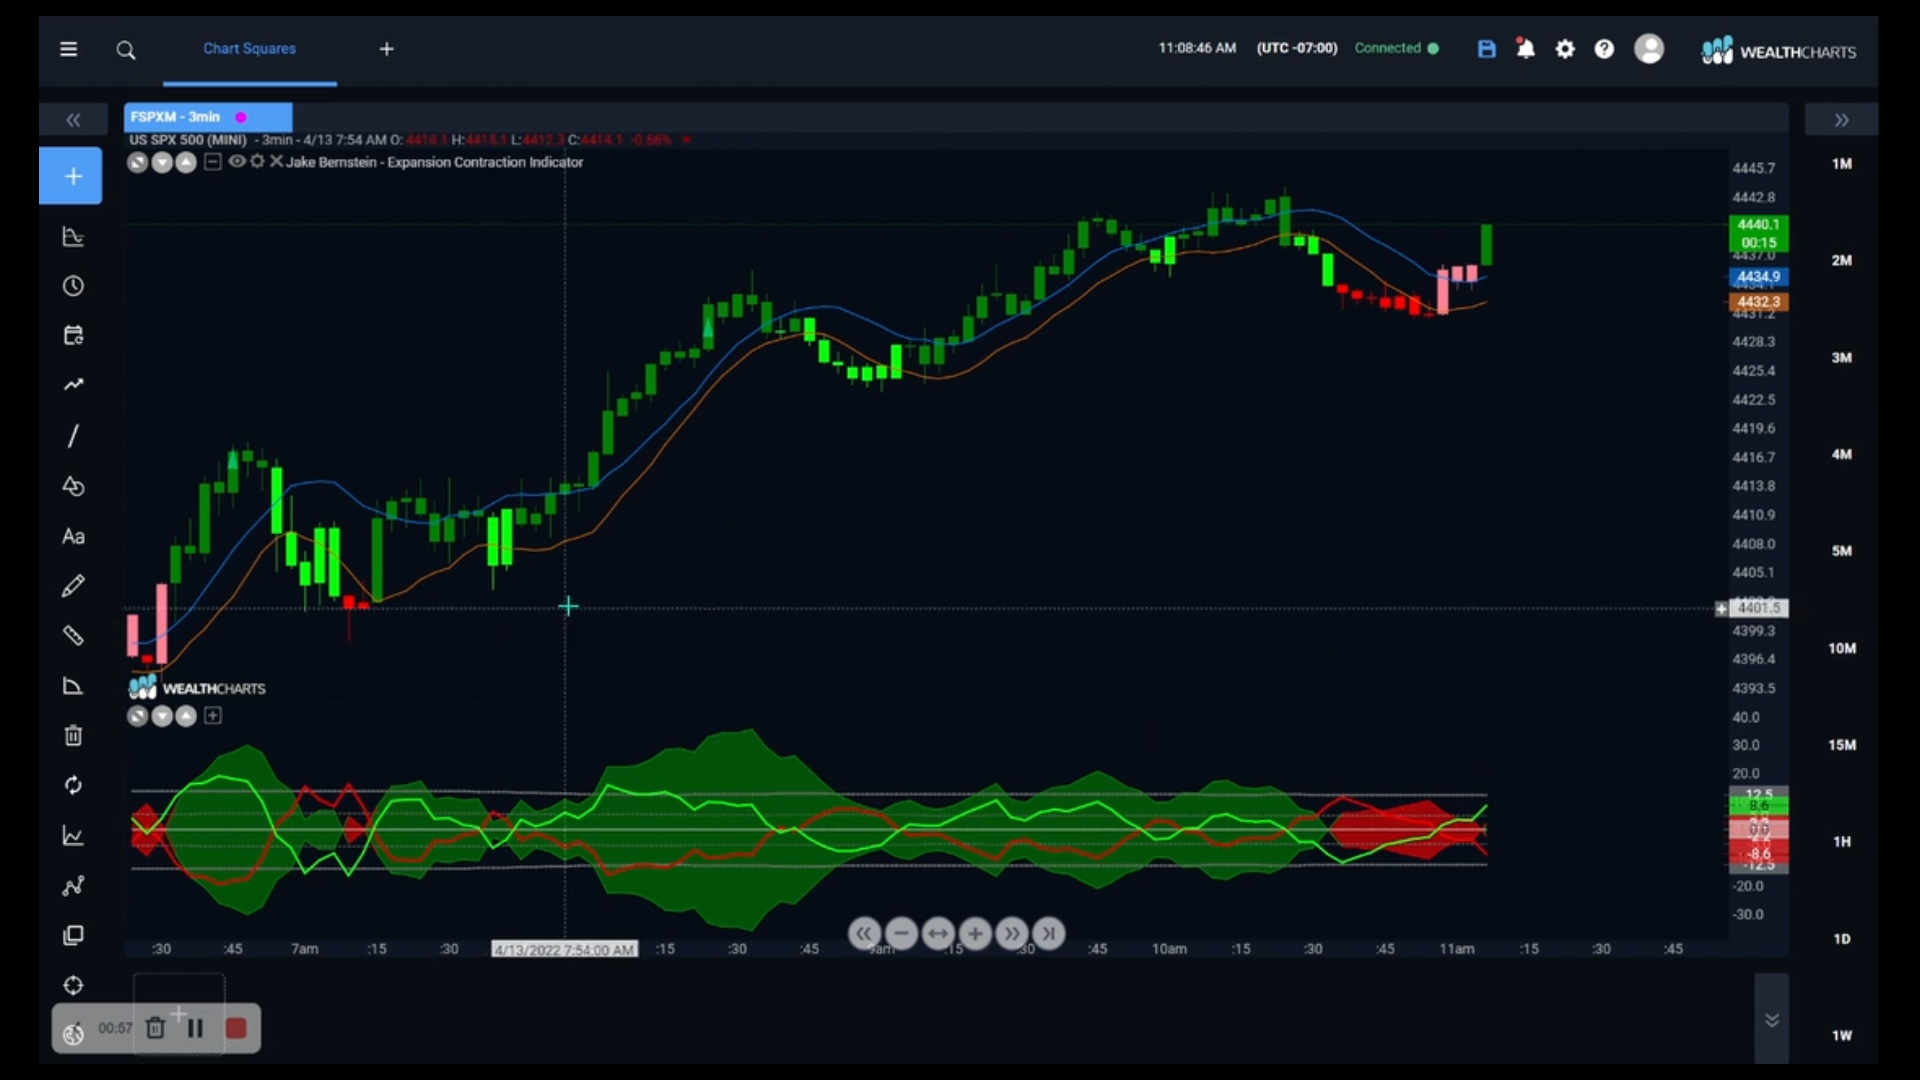
Task: Open the clock time interval tool
Action: (73, 286)
